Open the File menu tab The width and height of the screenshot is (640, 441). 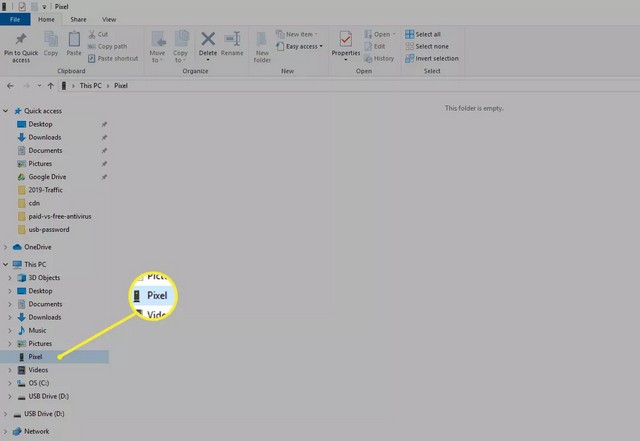click(15, 19)
